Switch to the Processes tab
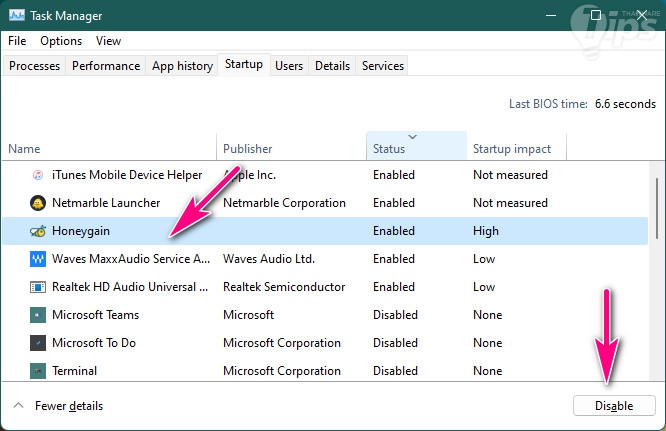 34,66
